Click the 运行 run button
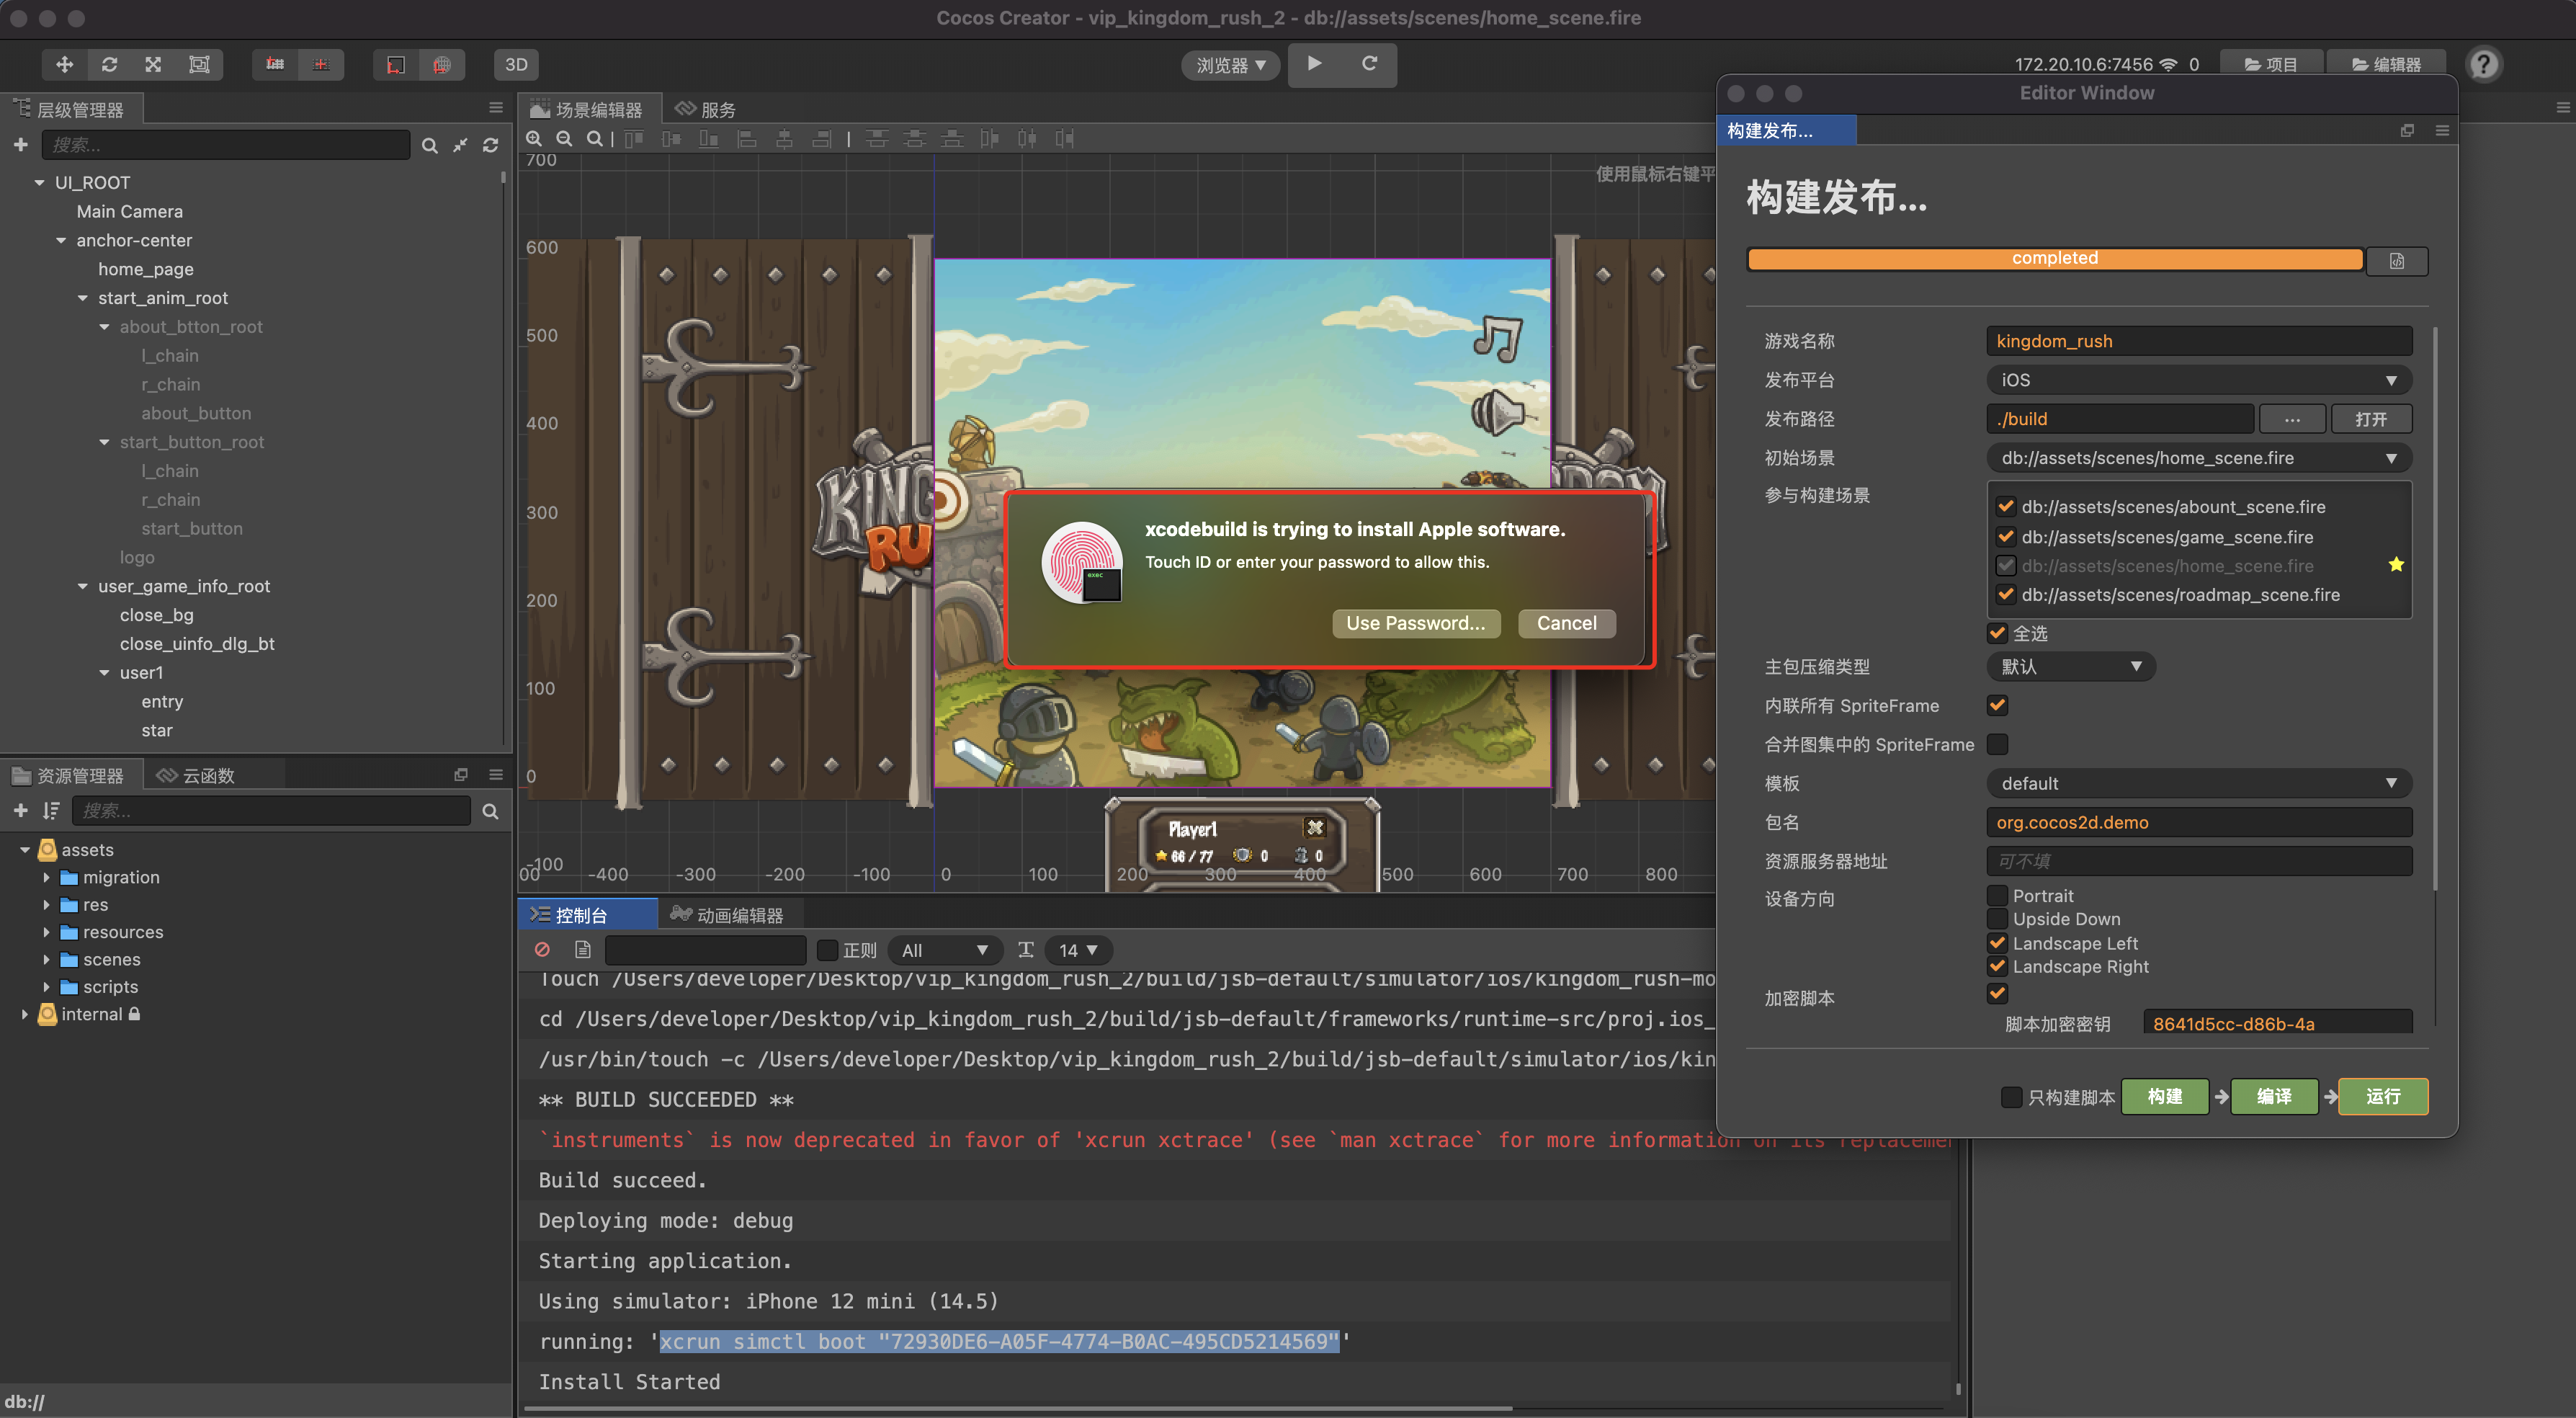The height and width of the screenshot is (1418, 2576). [2383, 1096]
